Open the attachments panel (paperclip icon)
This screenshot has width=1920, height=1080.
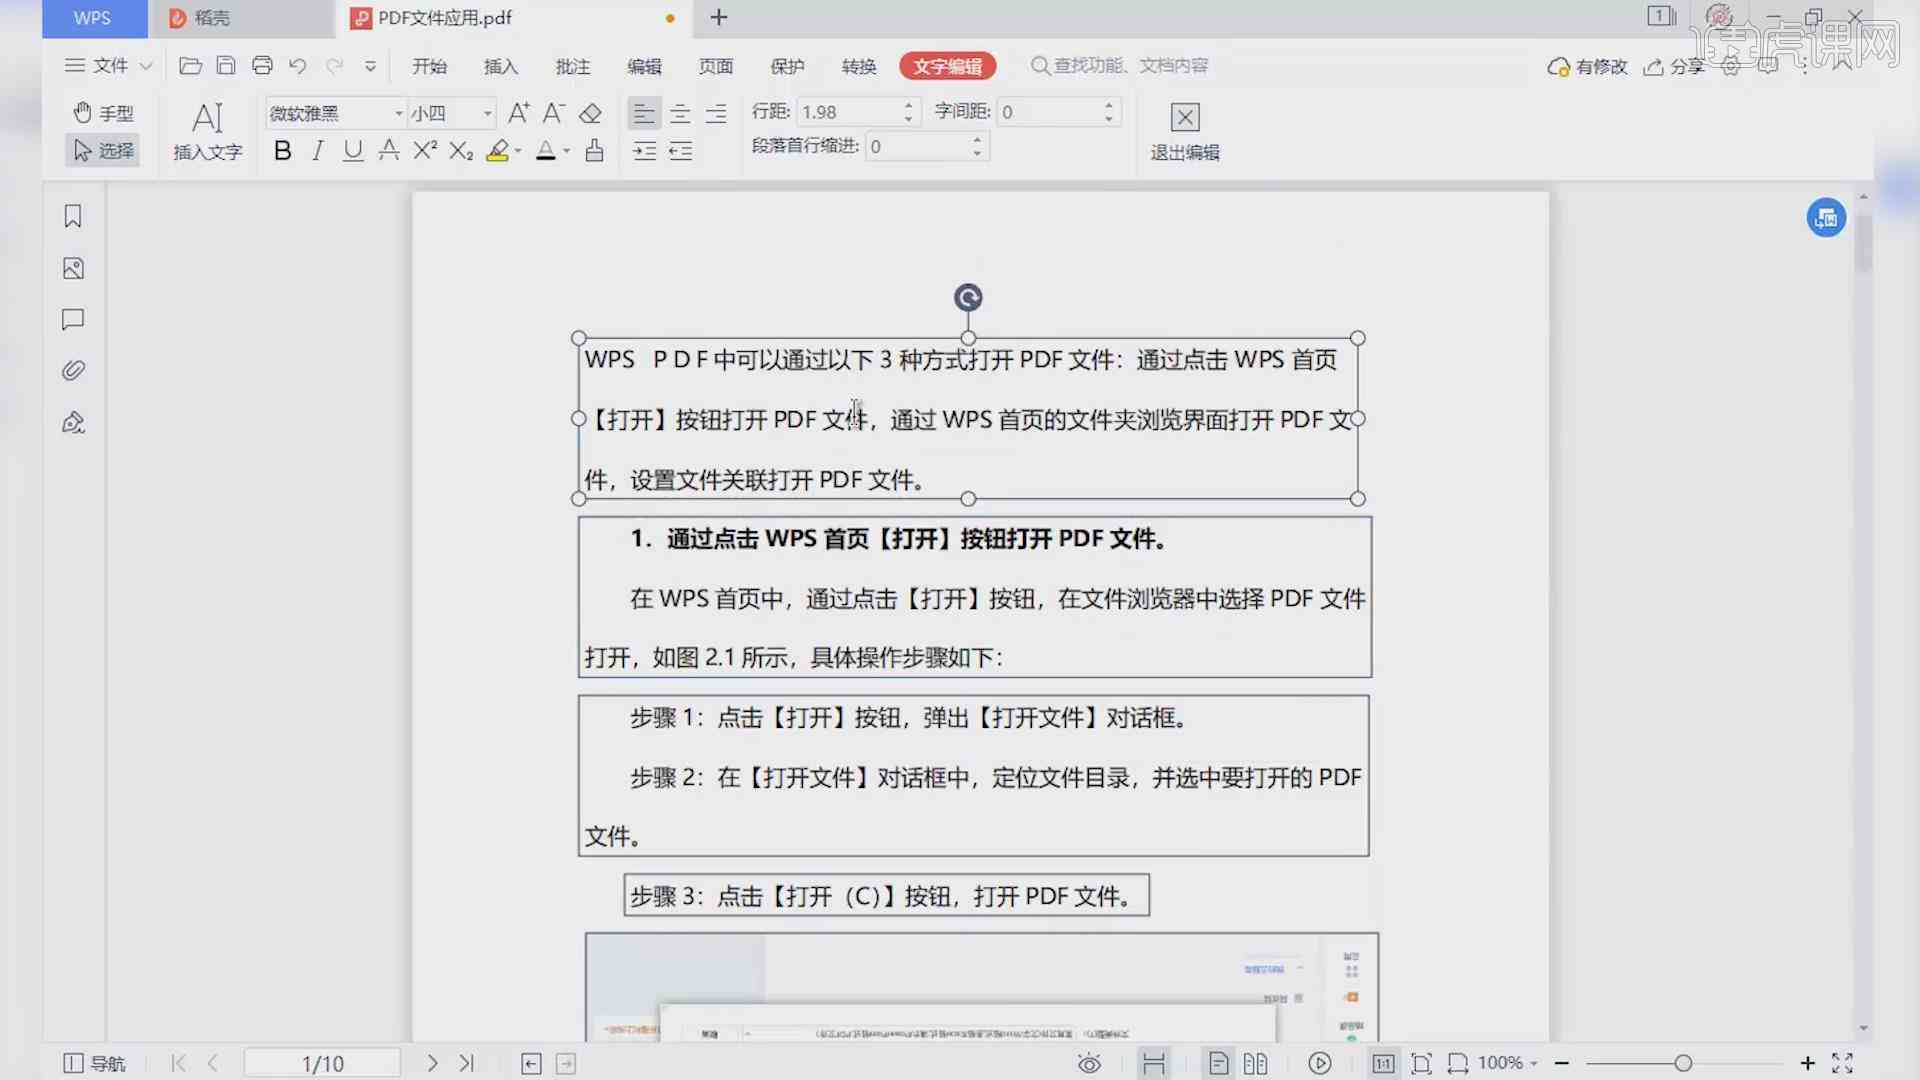click(x=73, y=371)
